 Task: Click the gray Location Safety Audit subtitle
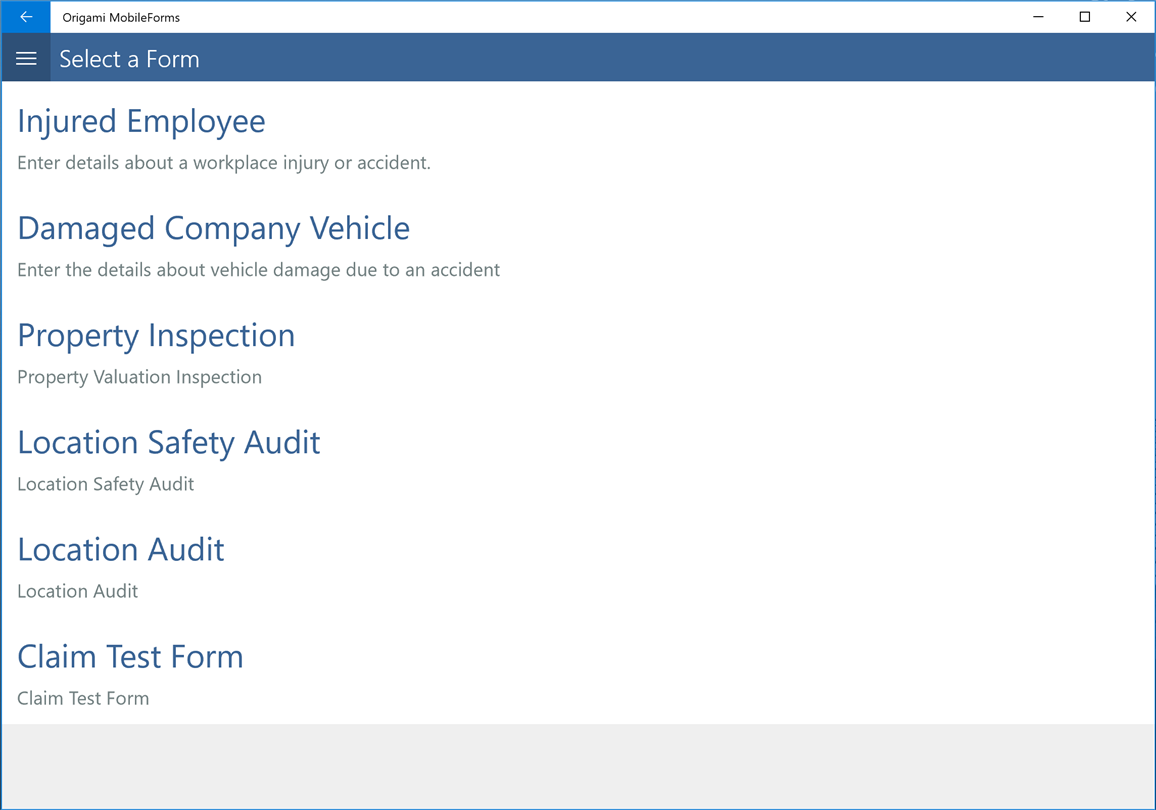105,484
